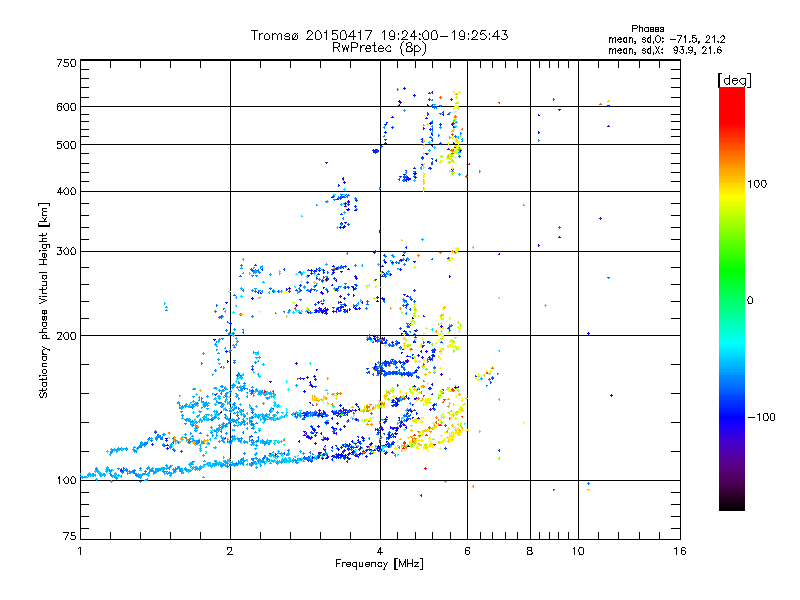Screen dimensions: 800x600
Task: Click the colorbar '-100' tick label
Action: (x=761, y=417)
